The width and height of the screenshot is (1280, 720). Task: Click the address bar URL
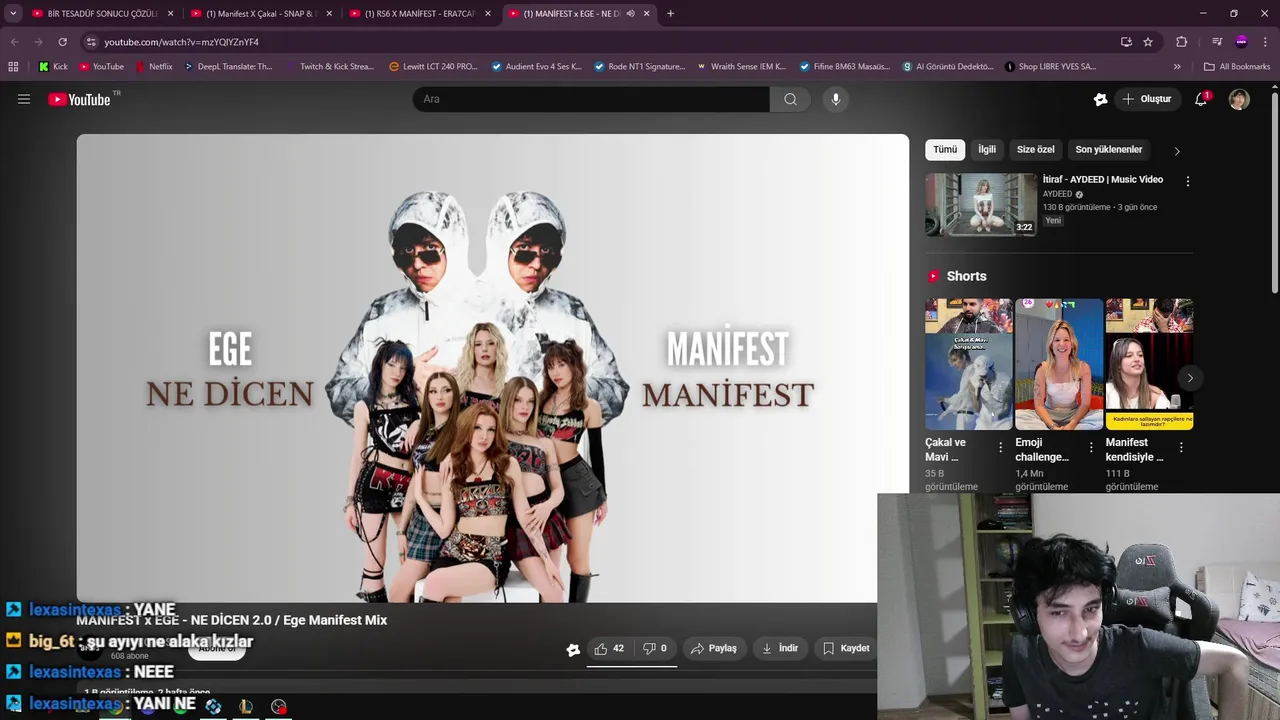pyautogui.click(x=181, y=42)
